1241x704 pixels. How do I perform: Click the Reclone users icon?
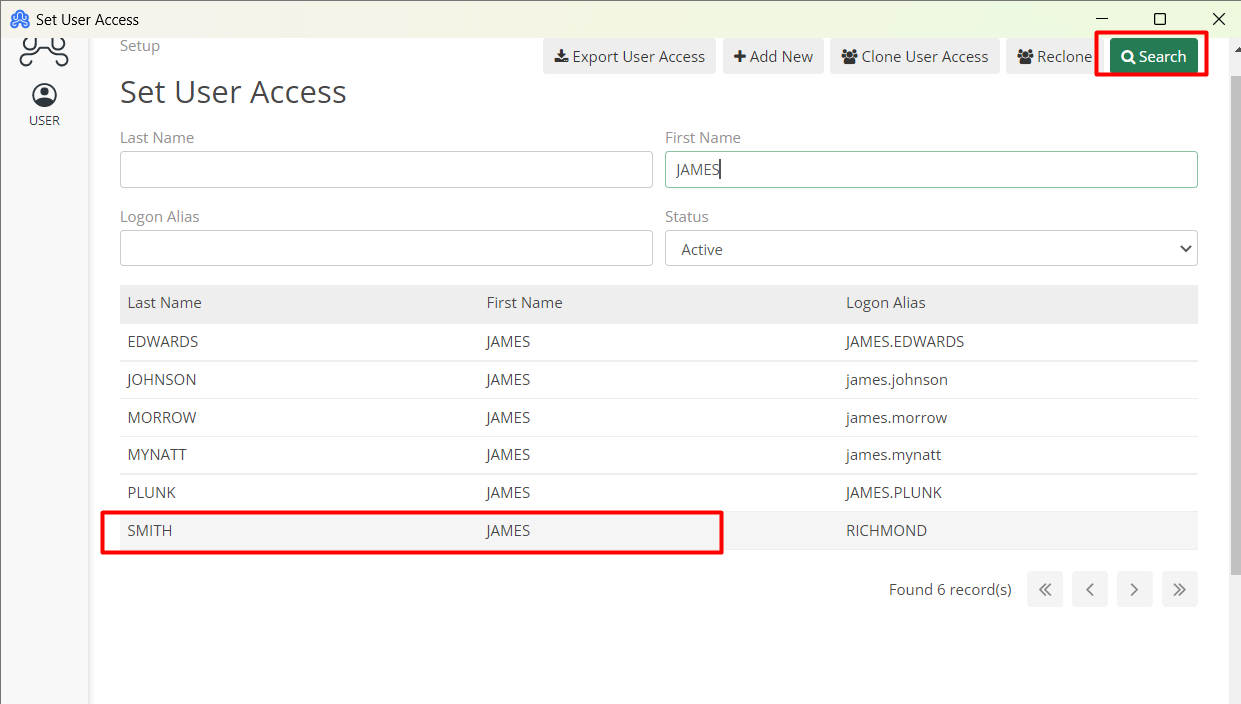pyautogui.click(x=1022, y=56)
